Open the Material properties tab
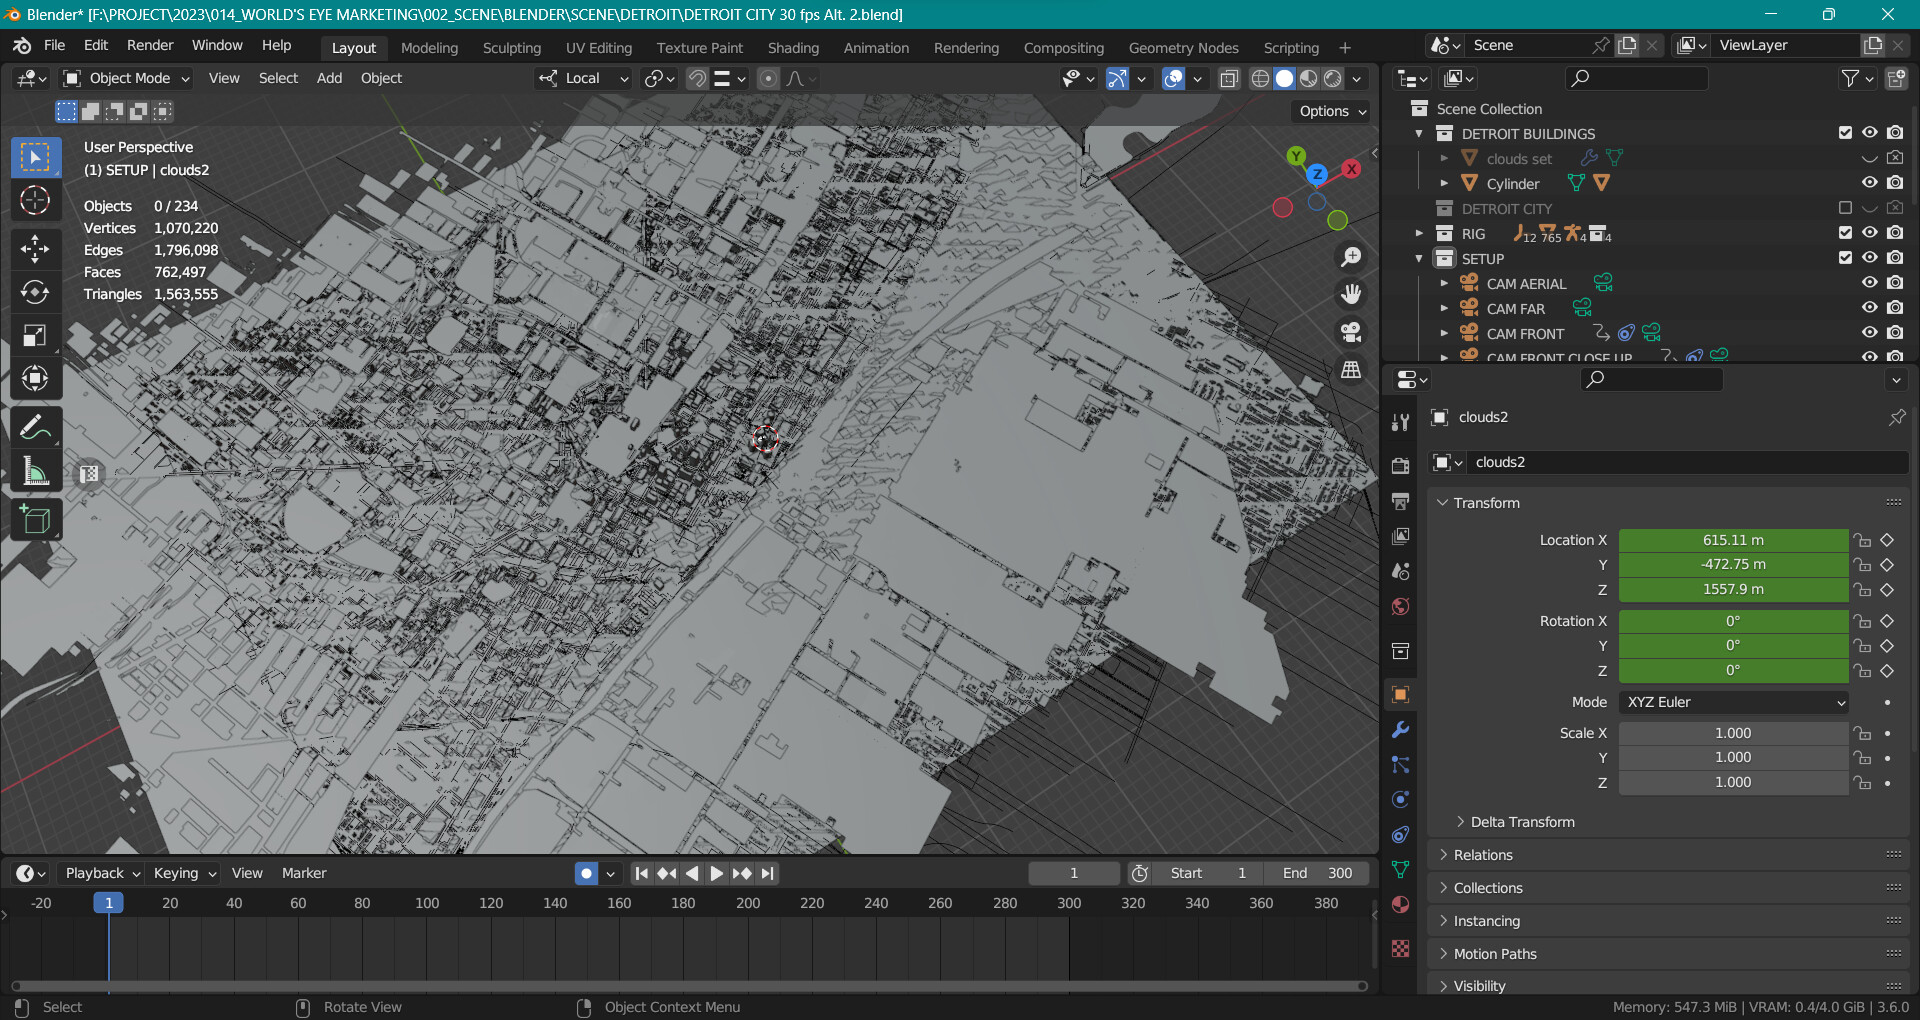1920x1020 pixels. click(x=1400, y=905)
